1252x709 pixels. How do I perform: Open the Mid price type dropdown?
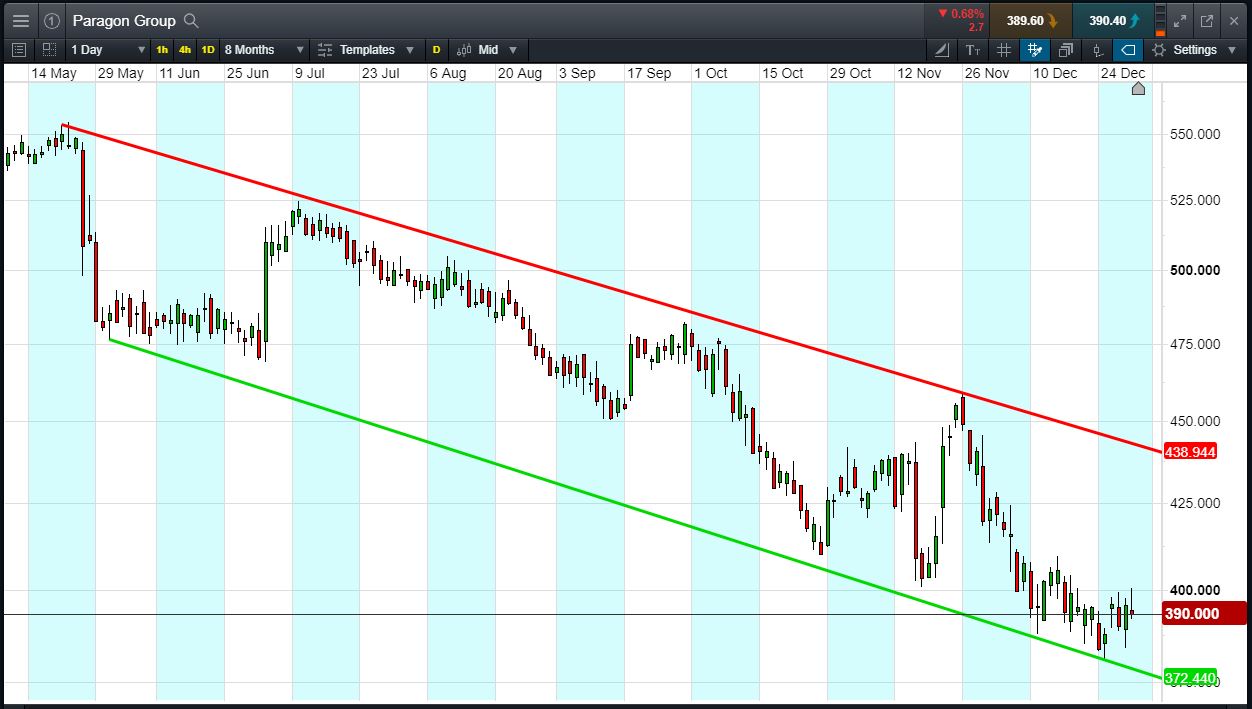coord(488,49)
